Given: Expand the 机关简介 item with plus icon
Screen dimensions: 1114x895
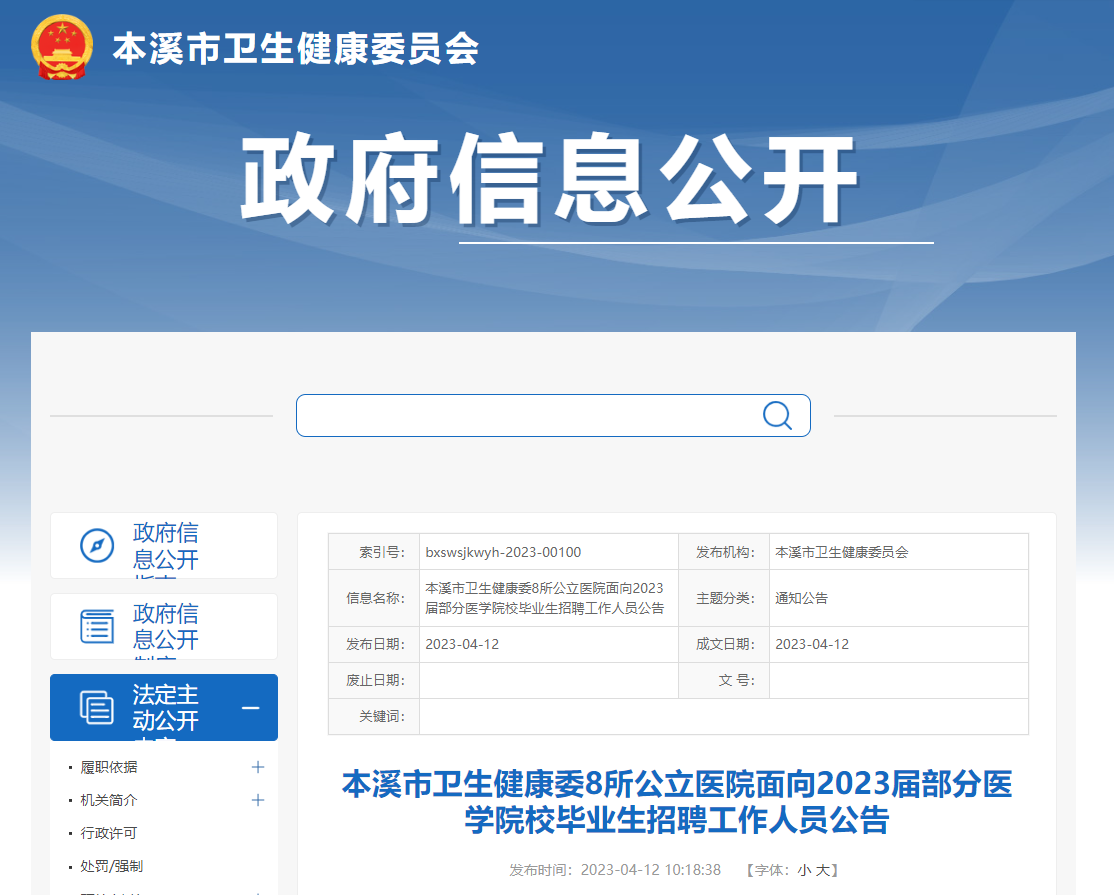Looking at the screenshot, I should pos(258,800).
